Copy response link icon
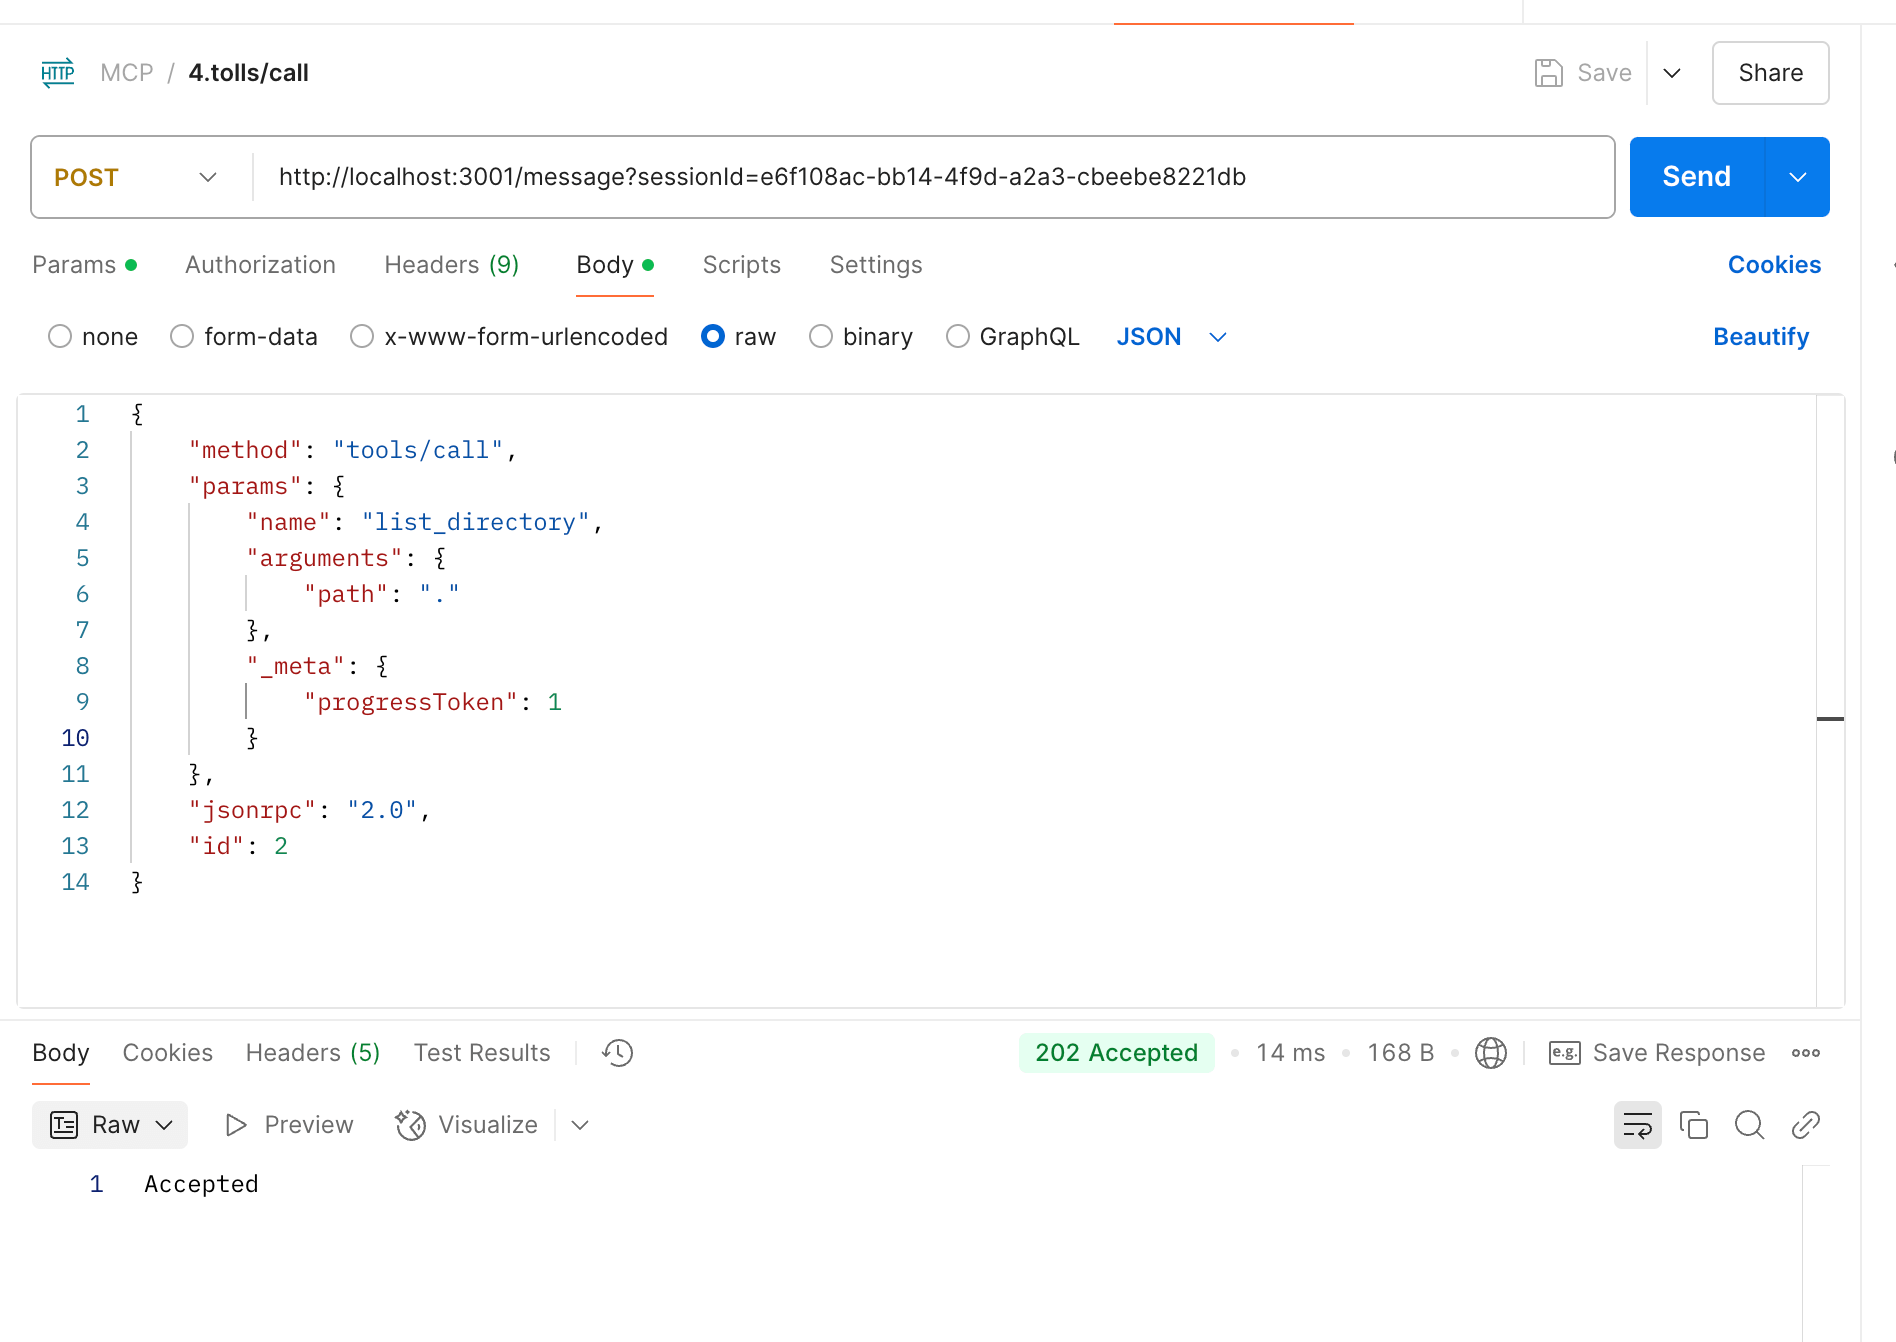 click(1805, 1125)
